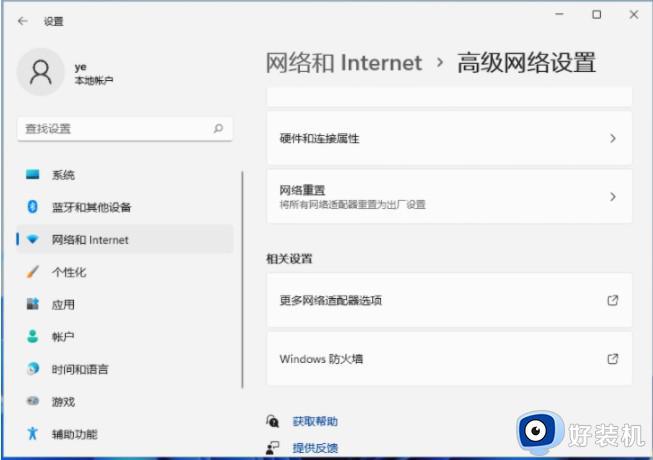Viewport: 653px width, 460px height.
Task: Open 时间和语言 settings category
Action: click(x=125, y=369)
